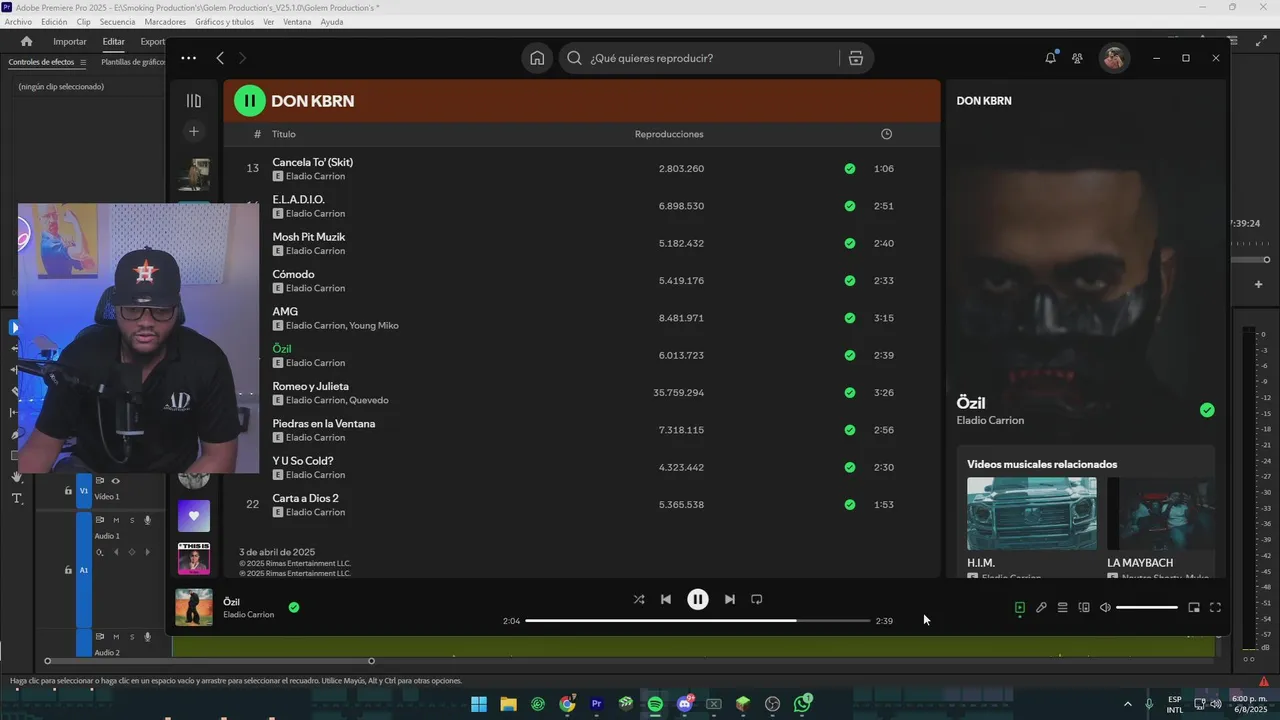Toggle repeat in Spotify player

click(x=757, y=599)
